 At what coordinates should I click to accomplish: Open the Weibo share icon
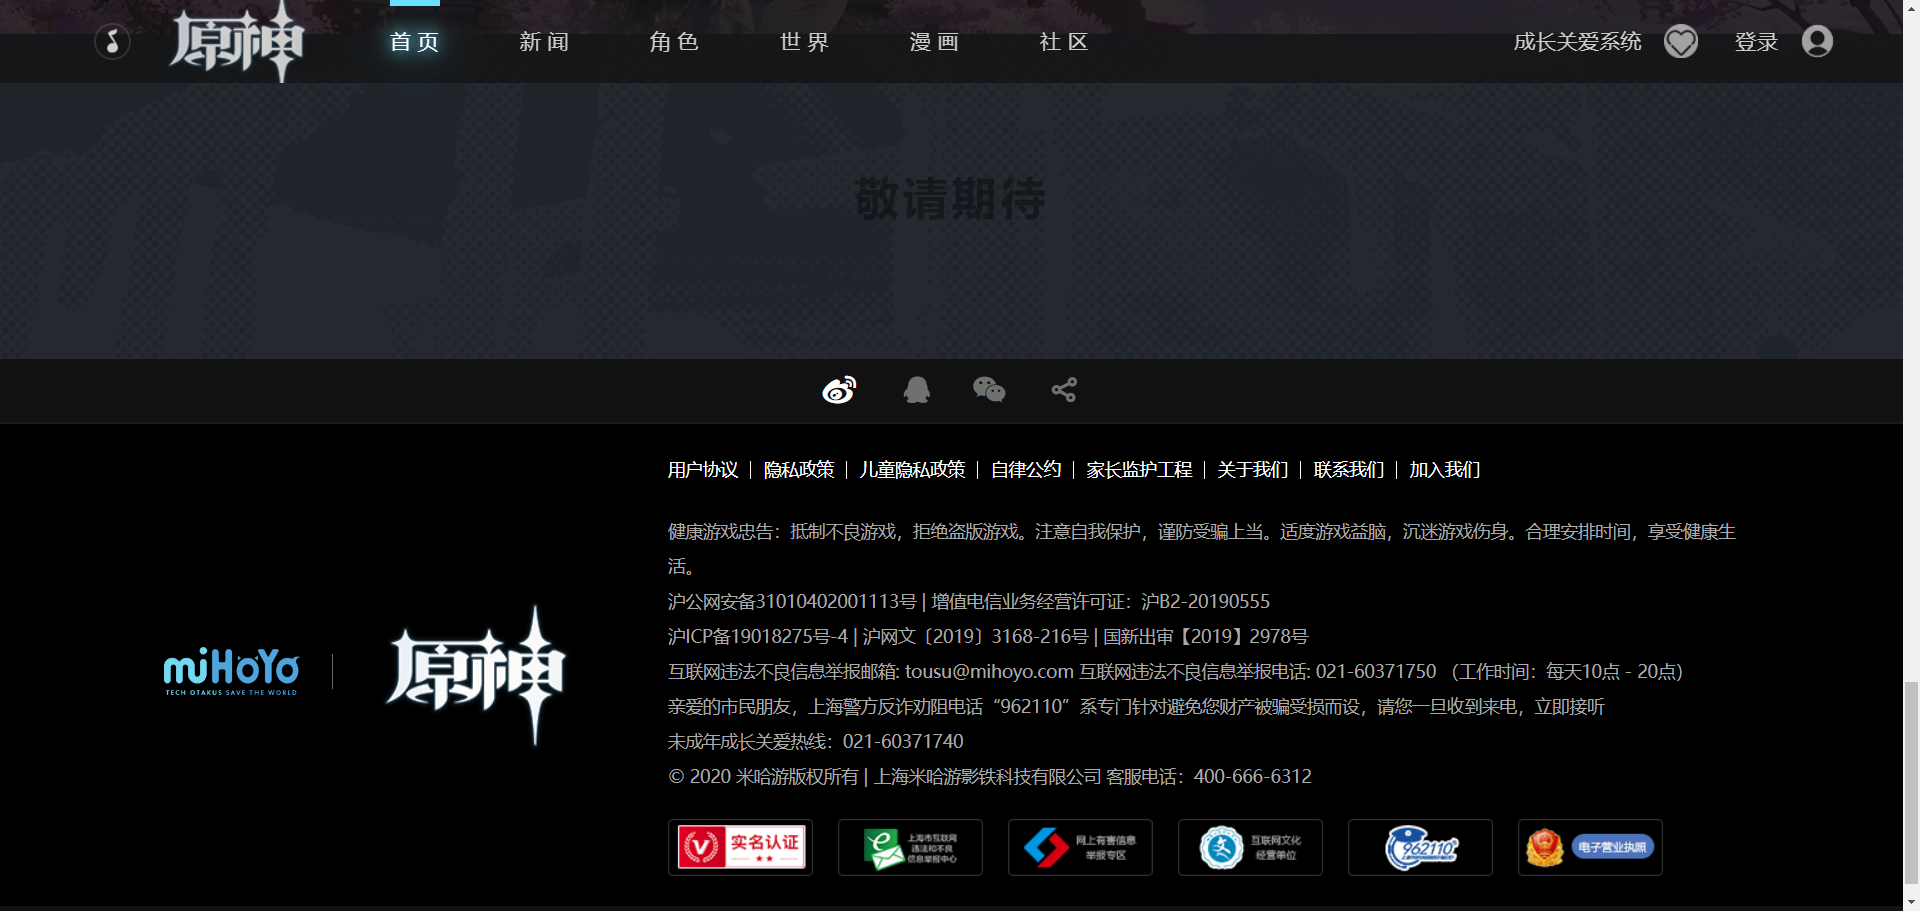pos(839,390)
